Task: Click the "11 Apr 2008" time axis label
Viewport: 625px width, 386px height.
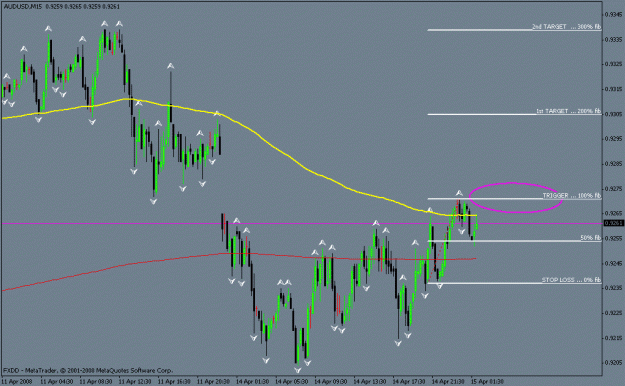Action: point(17,382)
